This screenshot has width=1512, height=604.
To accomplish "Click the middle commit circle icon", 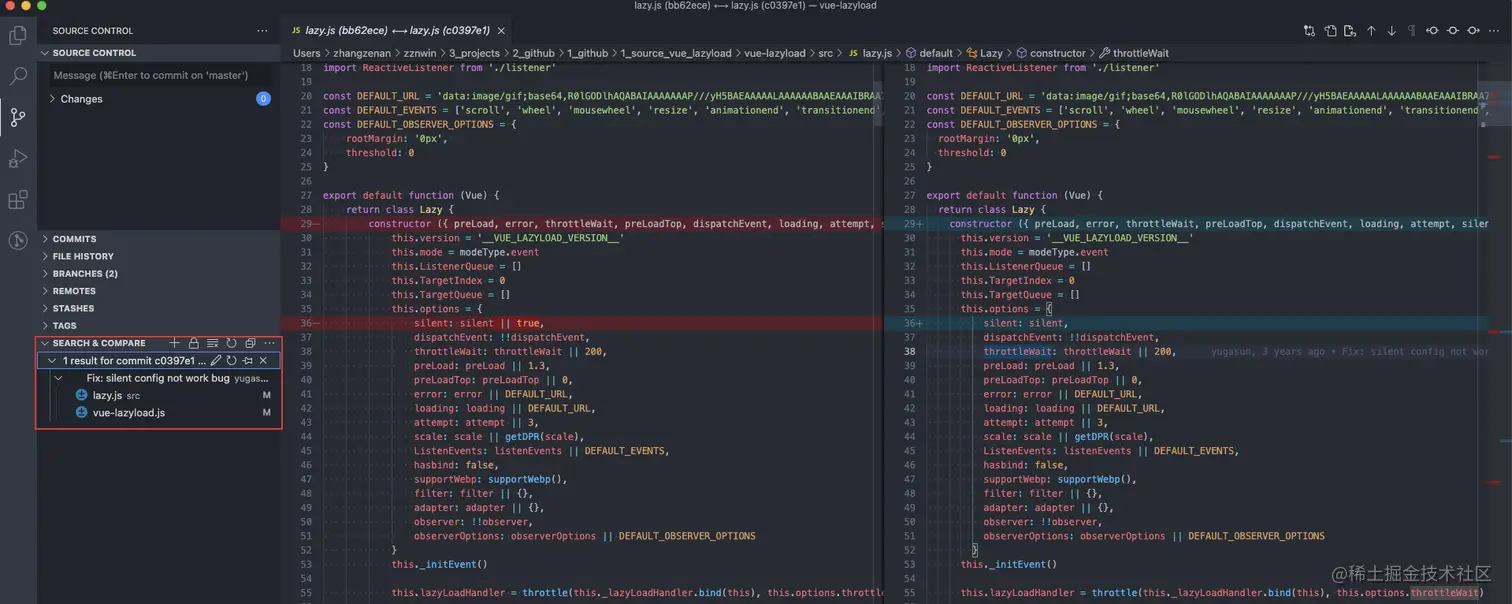I will (1453, 31).
